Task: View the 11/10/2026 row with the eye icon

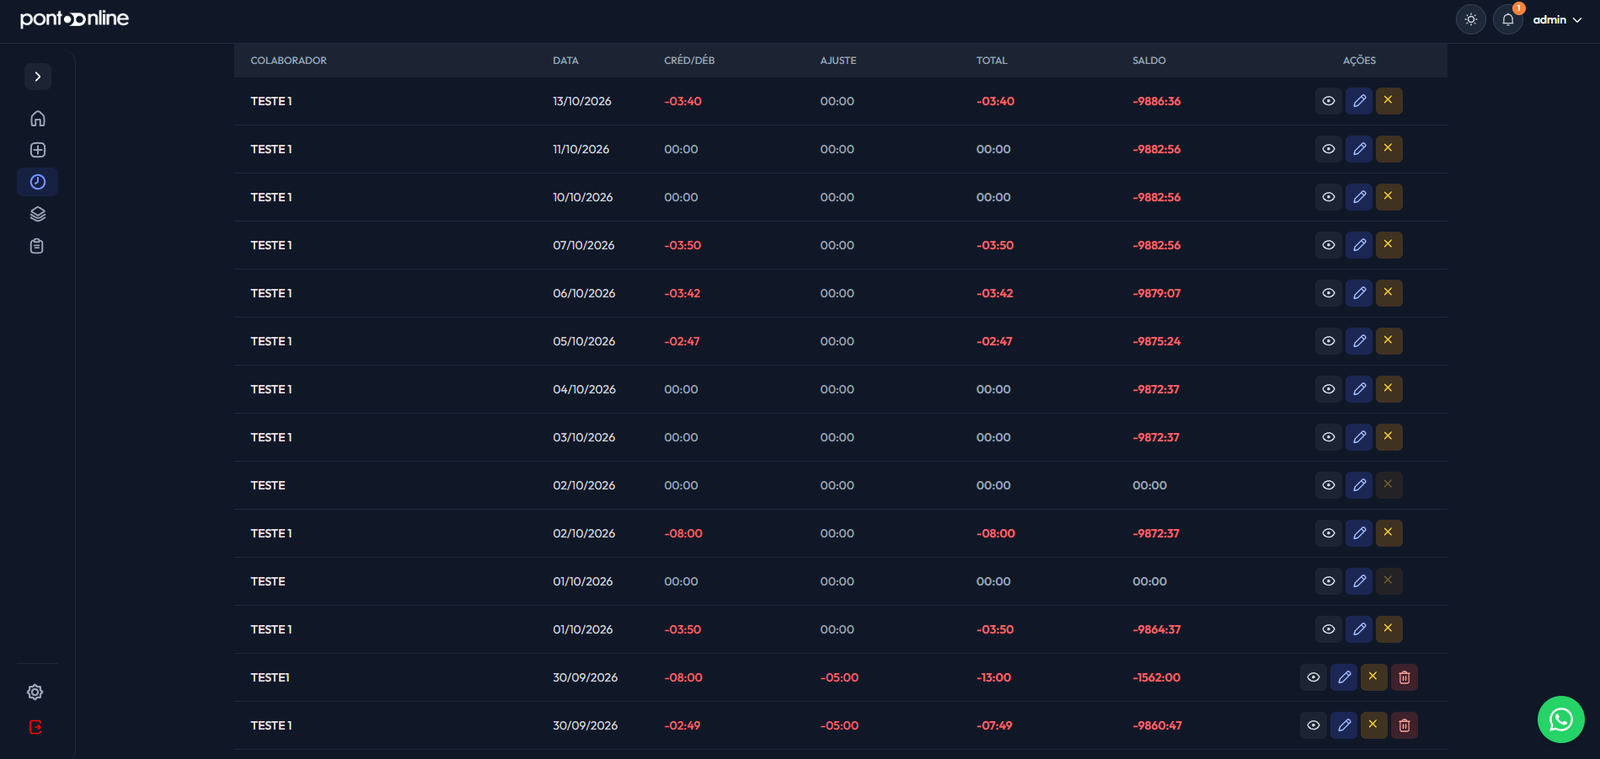Action: pos(1329,149)
